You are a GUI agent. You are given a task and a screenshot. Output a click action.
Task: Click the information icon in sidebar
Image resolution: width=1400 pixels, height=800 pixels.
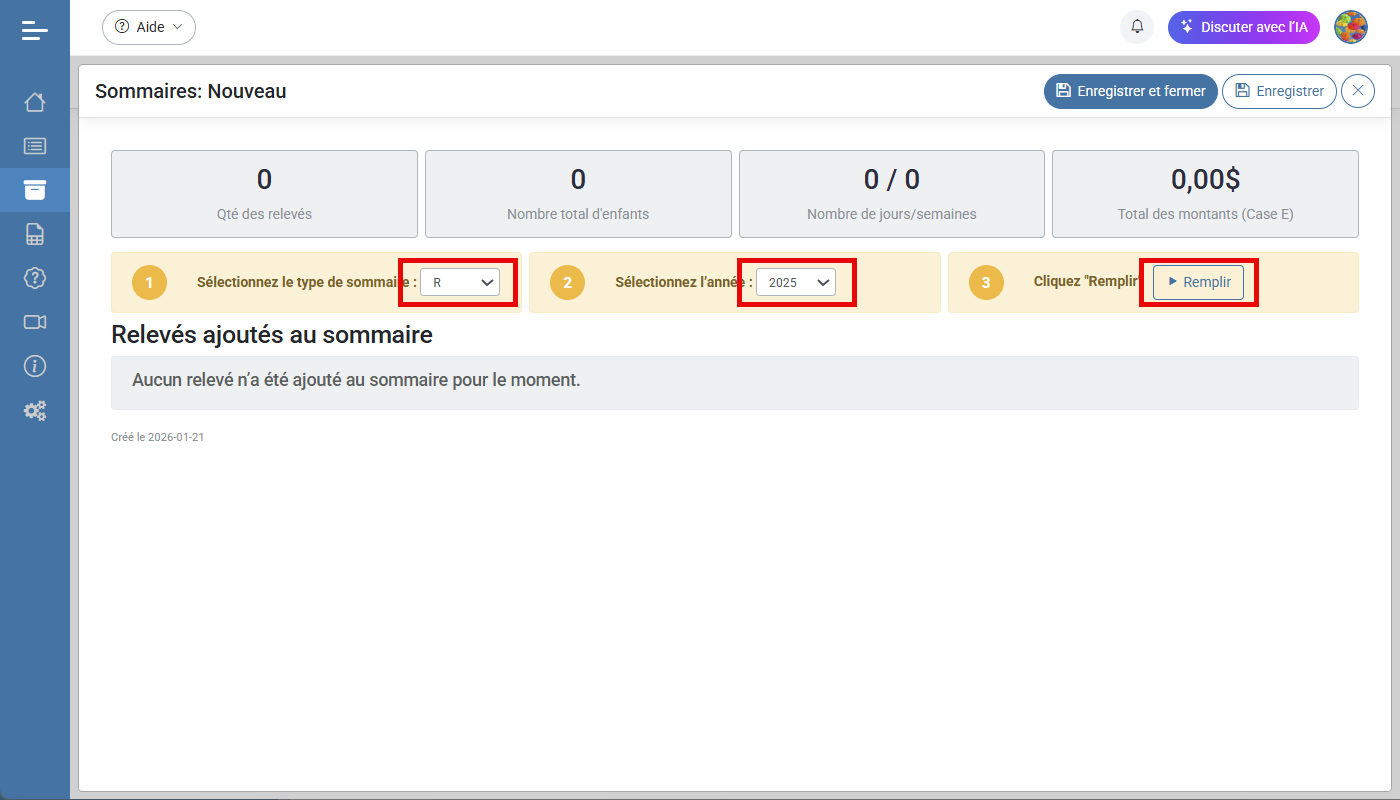coord(35,366)
